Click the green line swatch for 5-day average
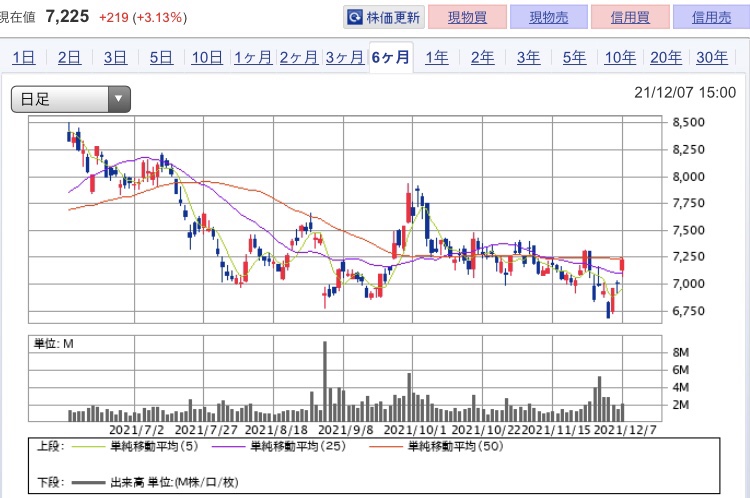Viewport: 750px width, 498px height. point(88,447)
